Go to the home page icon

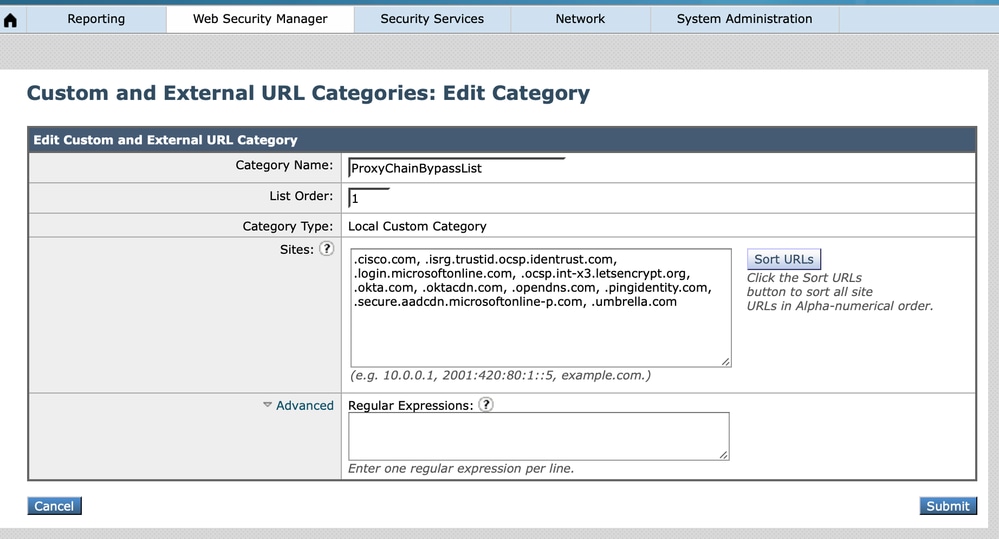pyautogui.click(x=11, y=20)
